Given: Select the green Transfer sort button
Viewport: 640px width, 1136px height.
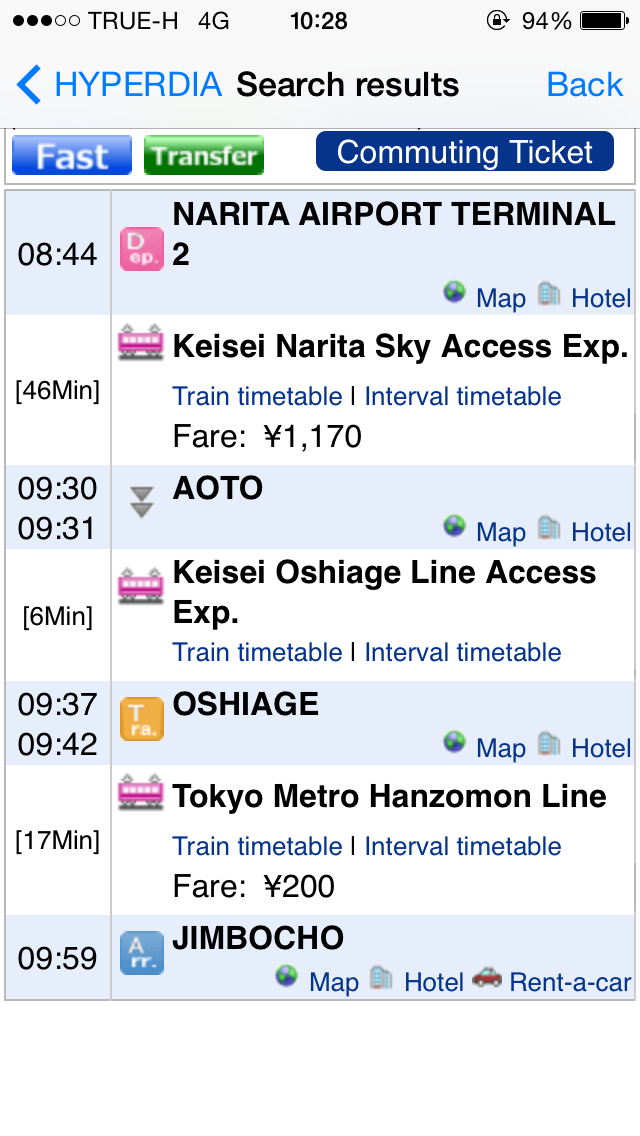Looking at the screenshot, I should click(204, 155).
